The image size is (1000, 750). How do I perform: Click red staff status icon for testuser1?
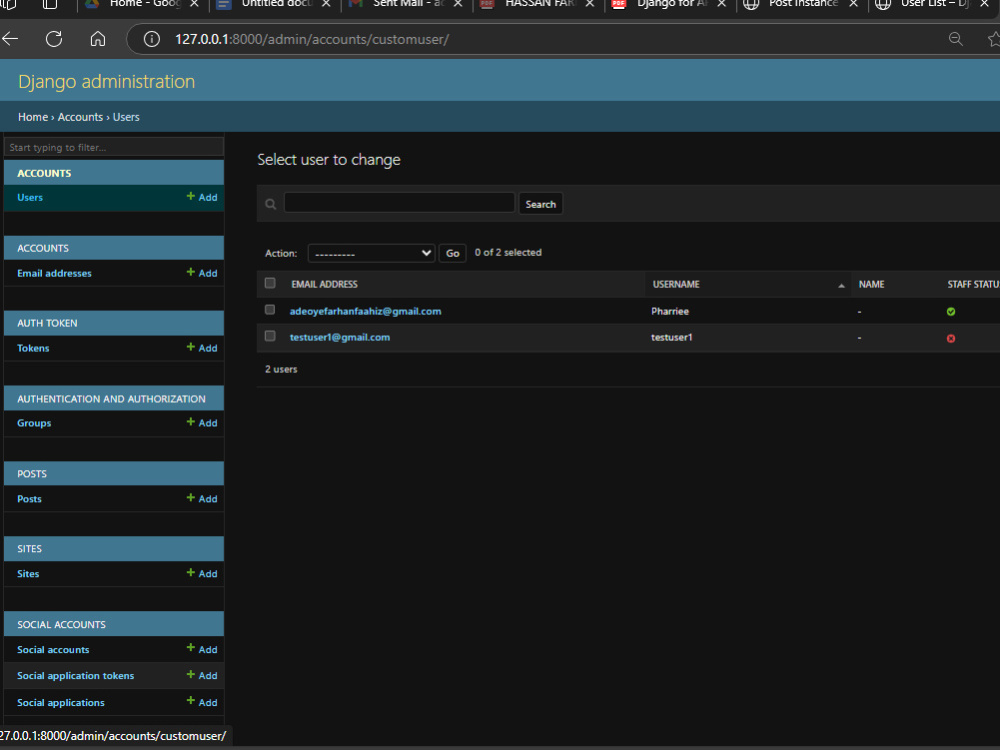[x=951, y=339]
